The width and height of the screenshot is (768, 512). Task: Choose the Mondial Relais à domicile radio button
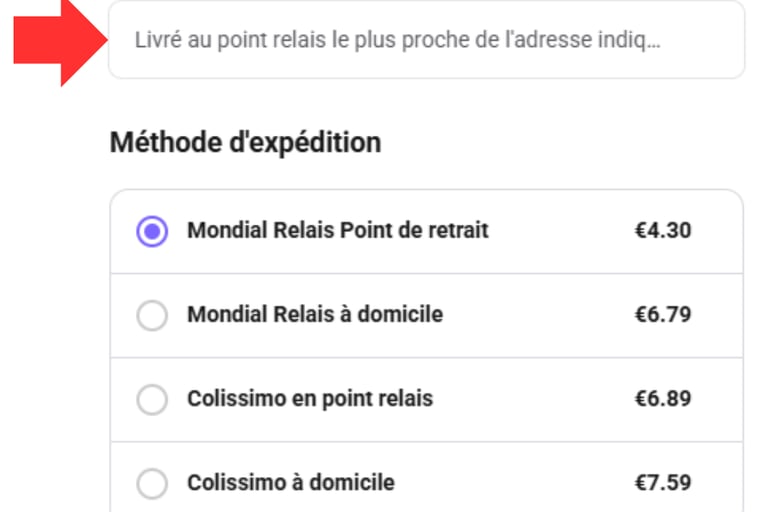pyautogui.click(x=152, y=316)
